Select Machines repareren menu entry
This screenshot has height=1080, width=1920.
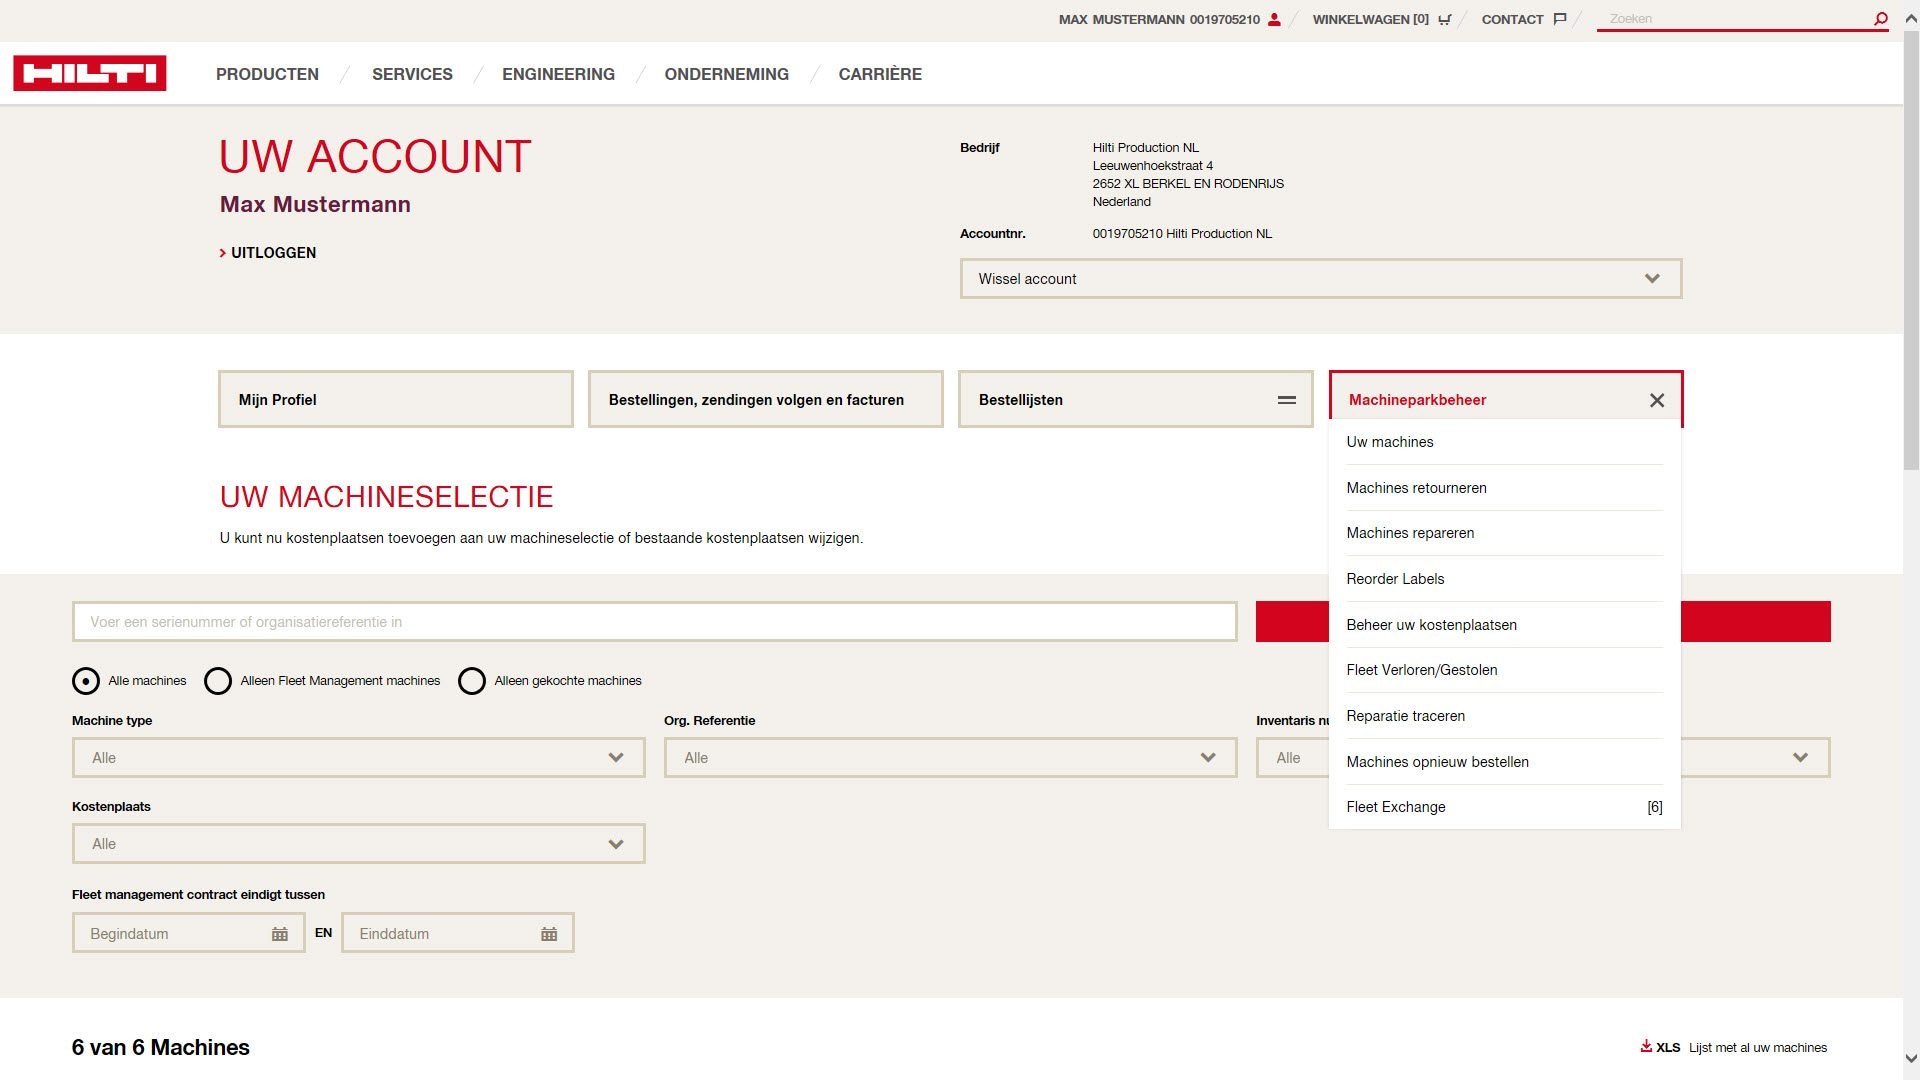pos(1504,533)
